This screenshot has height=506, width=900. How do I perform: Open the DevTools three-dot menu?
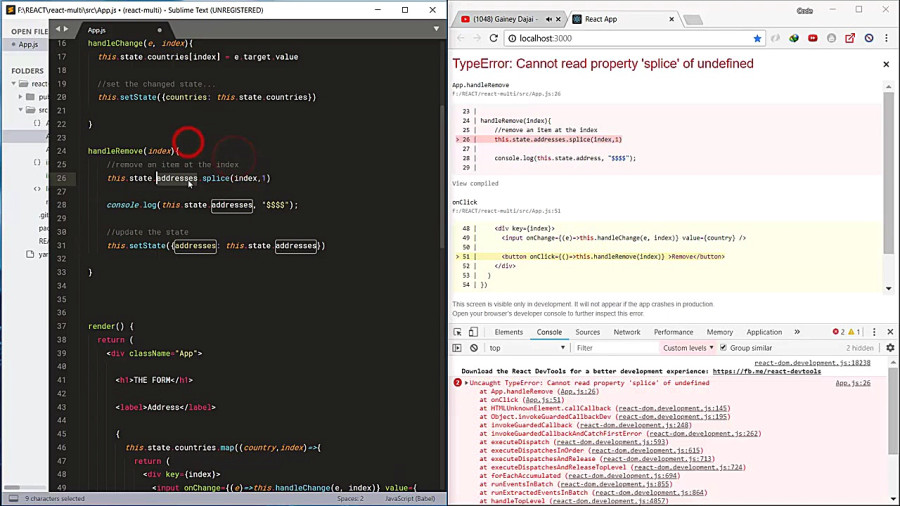(x=874, y=332)
